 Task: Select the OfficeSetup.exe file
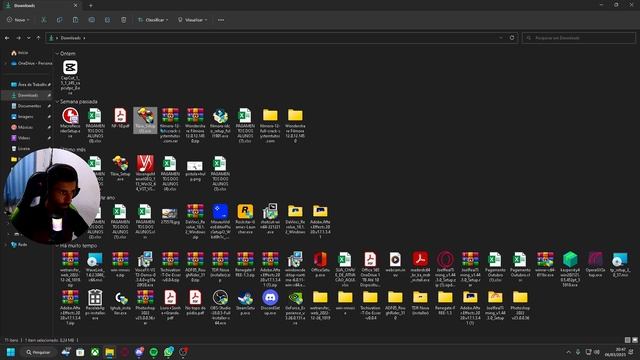click(320, 264)
